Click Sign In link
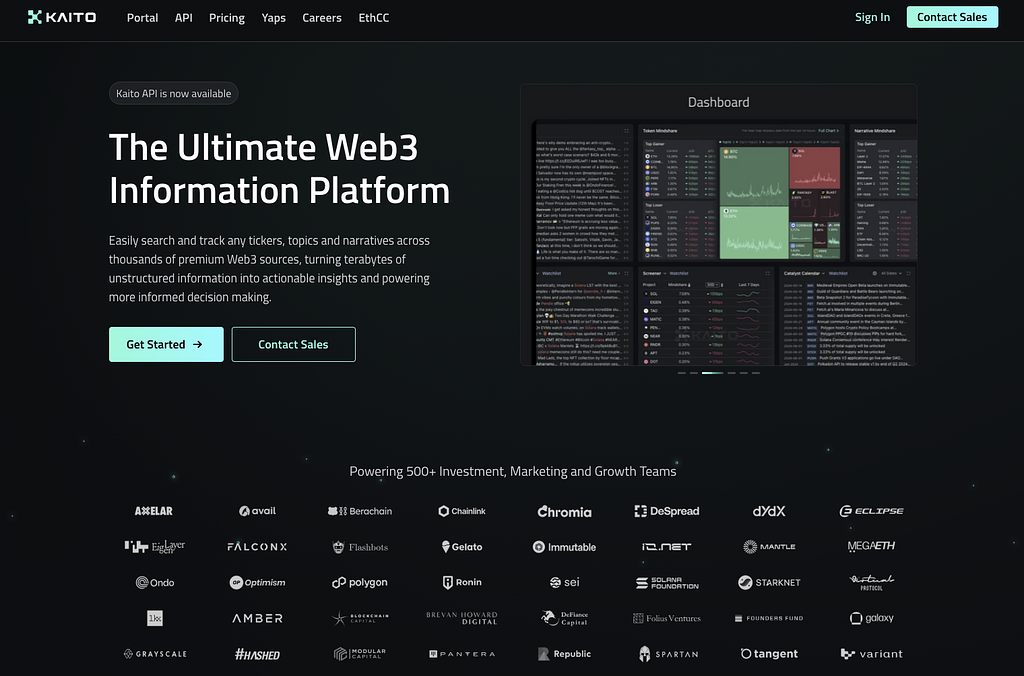Screen dimensions: 1024x676 872,17
